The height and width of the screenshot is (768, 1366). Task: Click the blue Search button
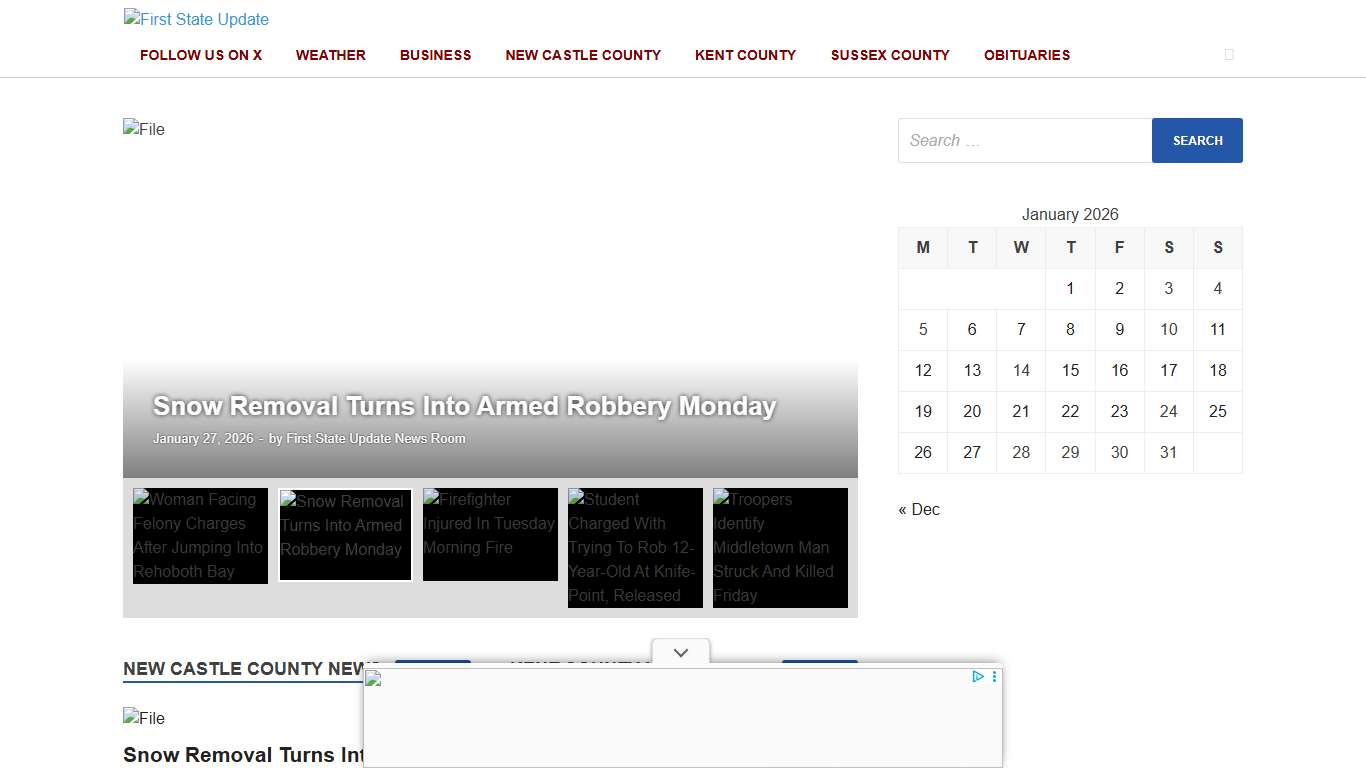coord(1197,141)
